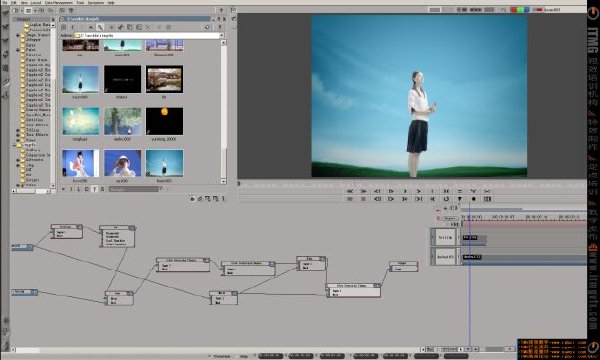The height and width of the screenshot is (360, 600).
Task: Select the upper timeline track header
Action: point(445,238)
